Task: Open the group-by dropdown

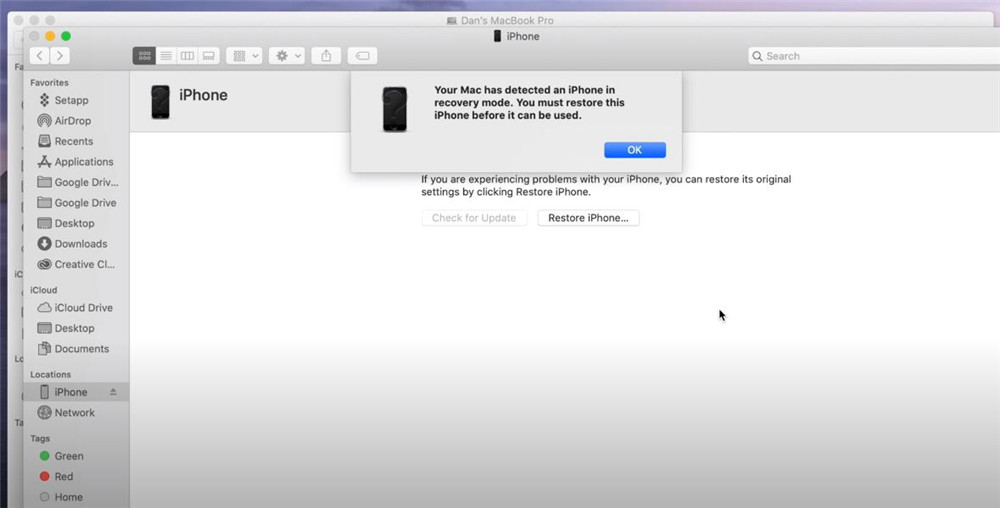Action: pyautogui.click(x=244, y=55)
